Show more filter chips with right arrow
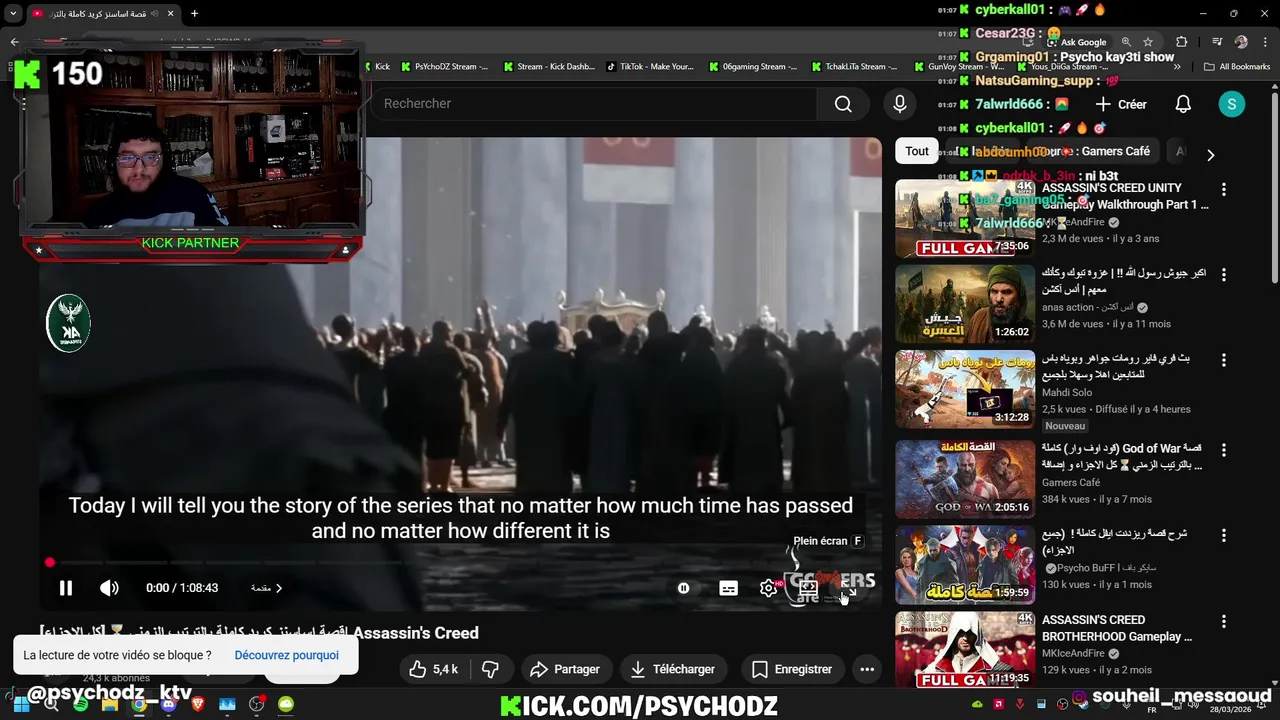This screenshot has height=720, width=1280. point(1210,155)
